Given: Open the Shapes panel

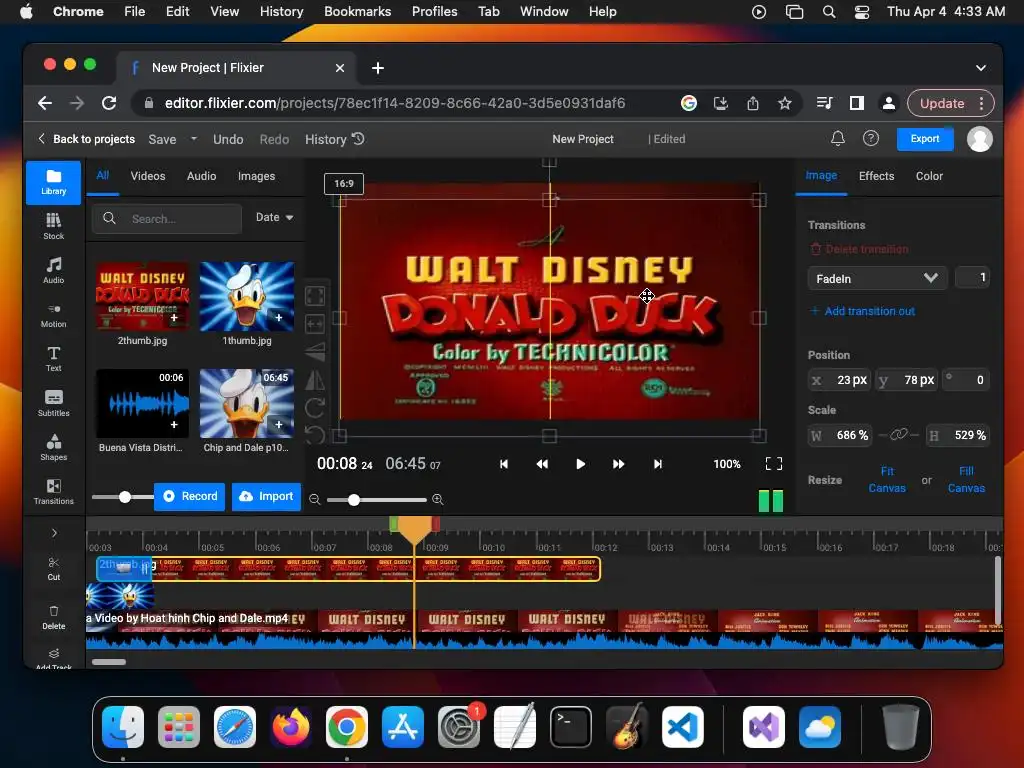Looking at the screenshot, I should point(54,447).
